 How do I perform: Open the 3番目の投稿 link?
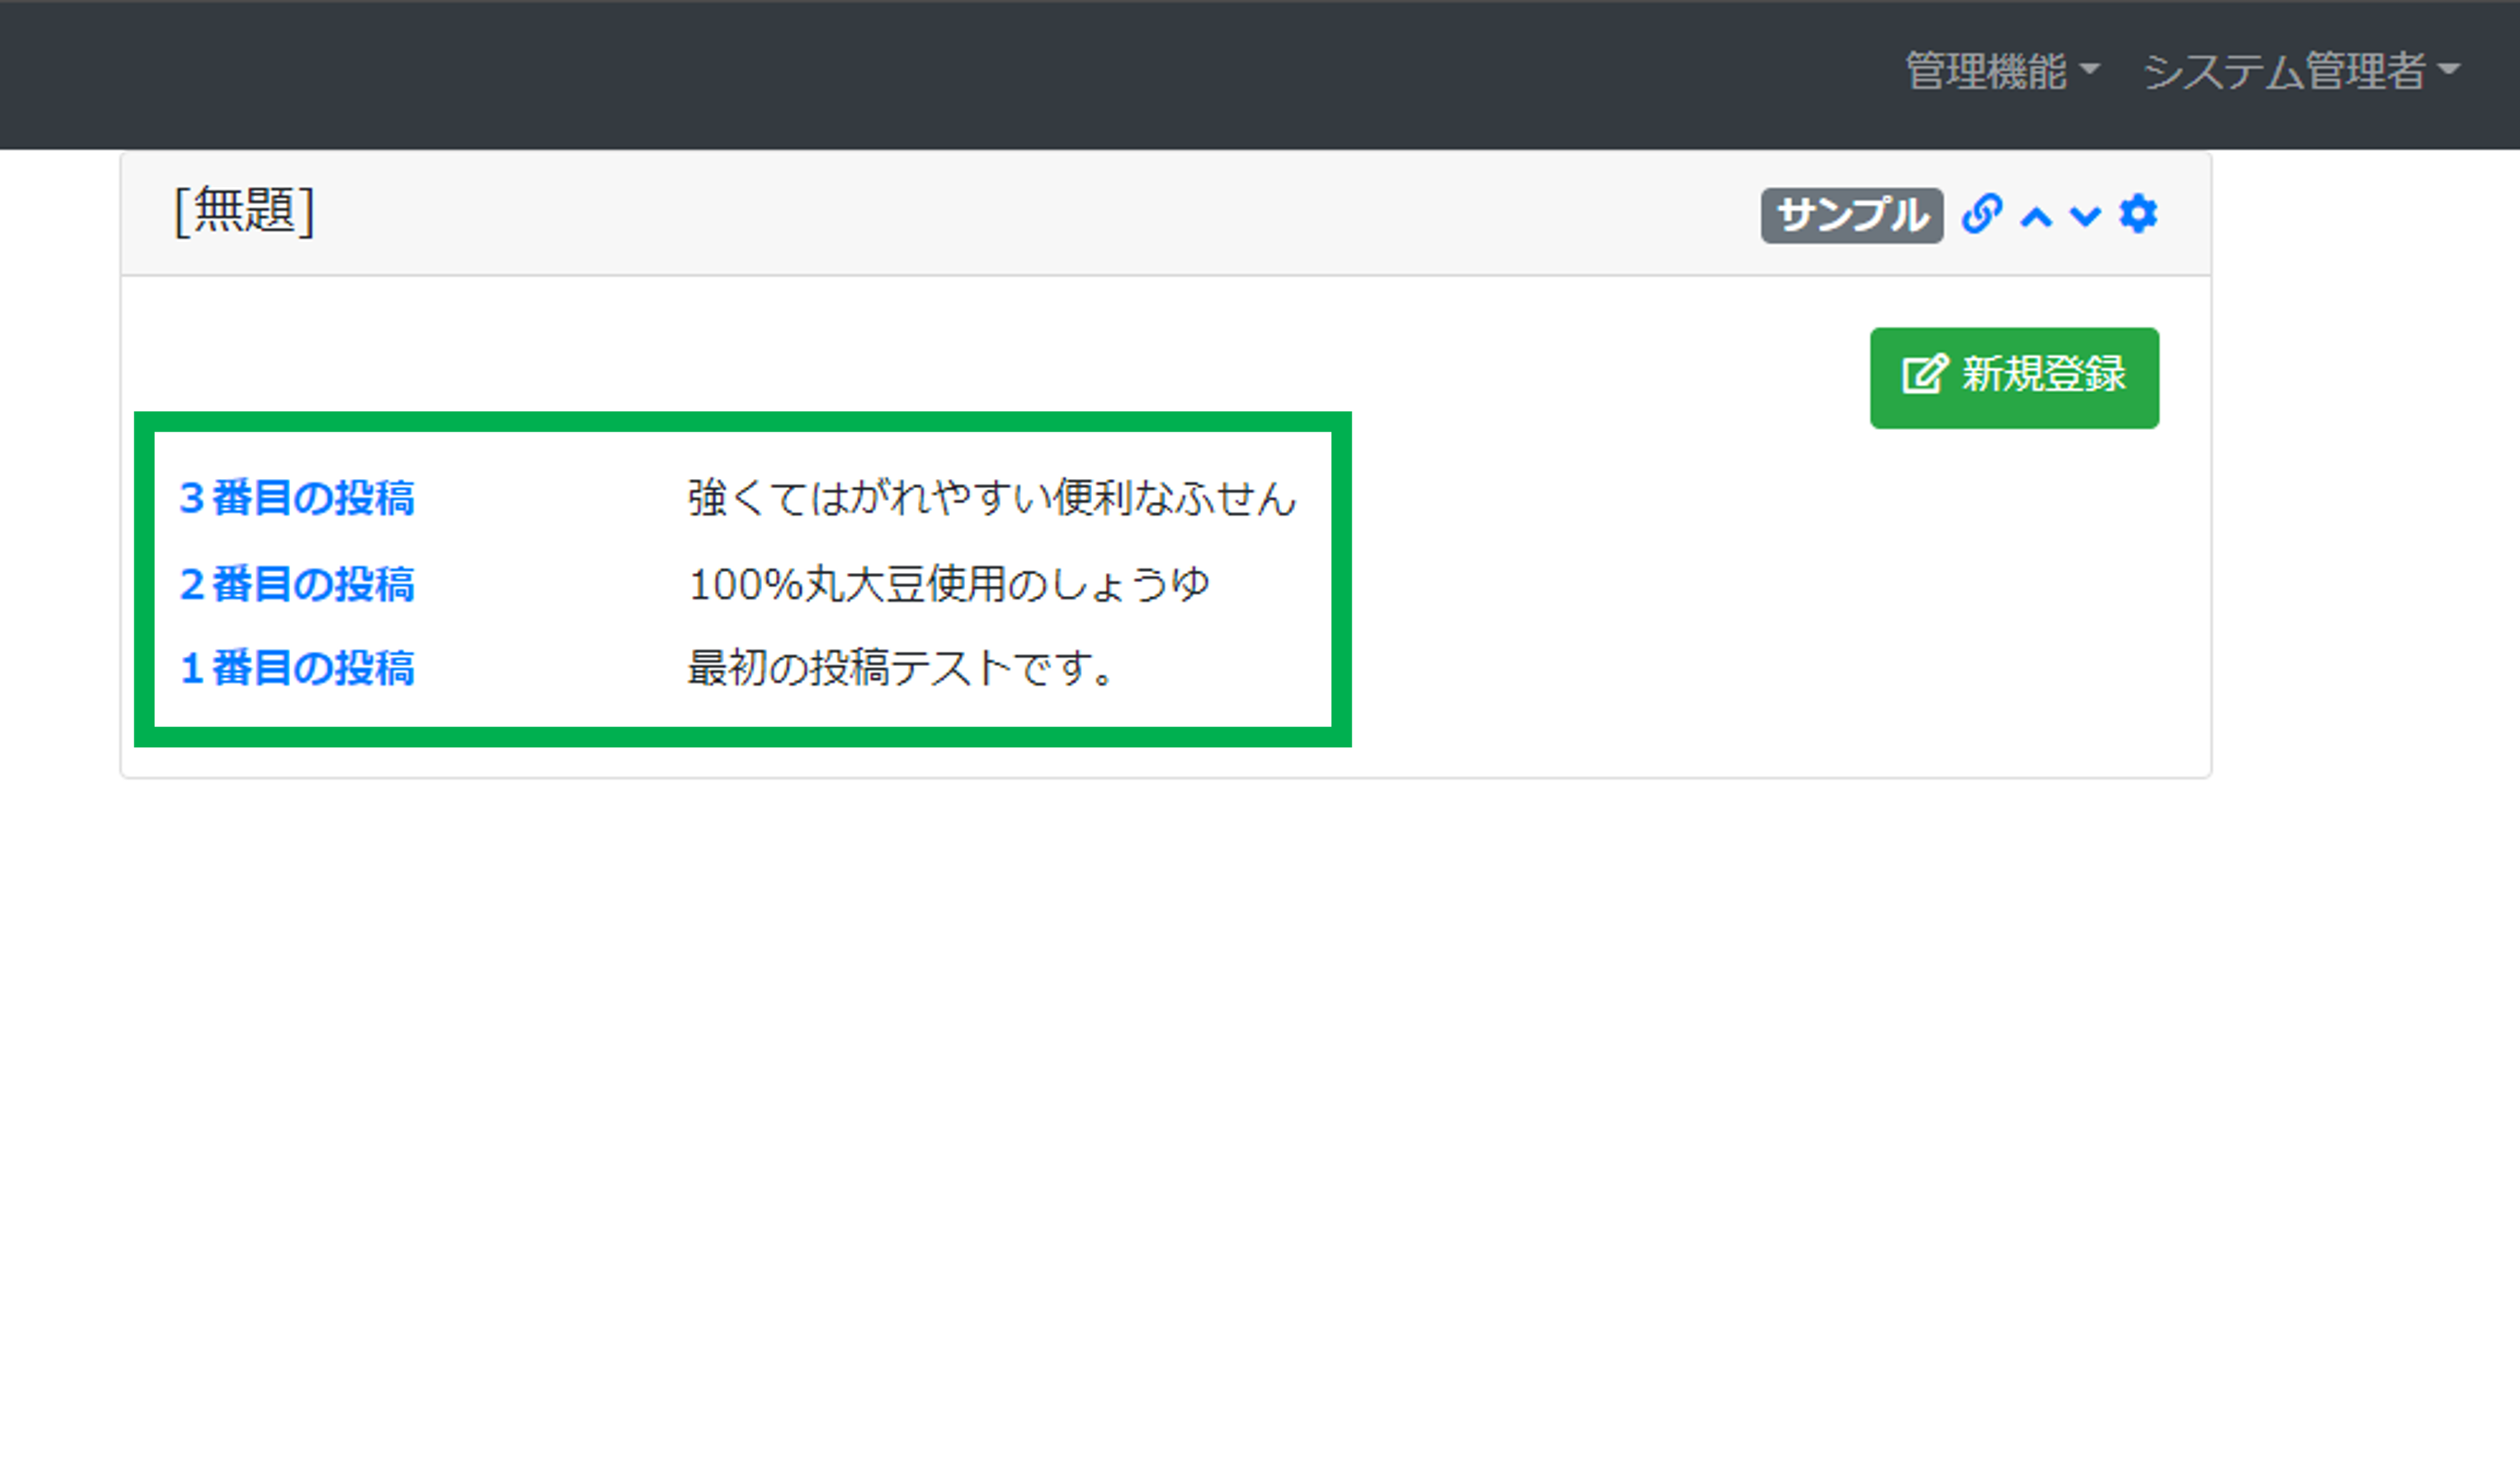(x=297, y=497)
